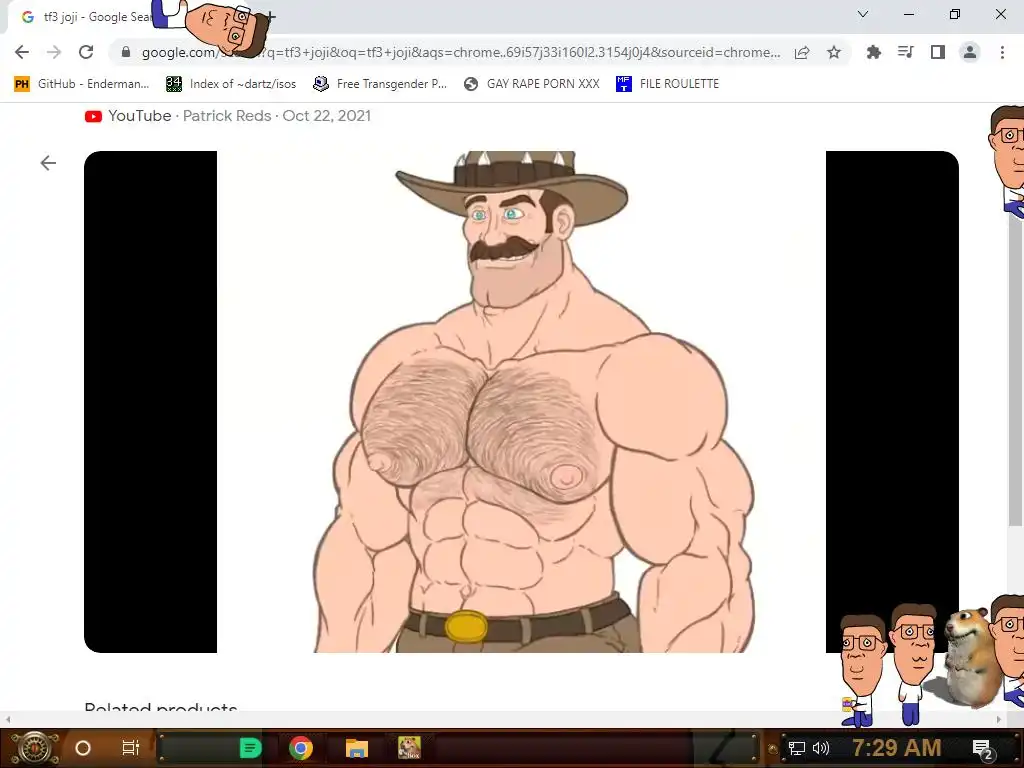
Task: Reload the page with the refresh icon
Action: click(x=86, y=52)
